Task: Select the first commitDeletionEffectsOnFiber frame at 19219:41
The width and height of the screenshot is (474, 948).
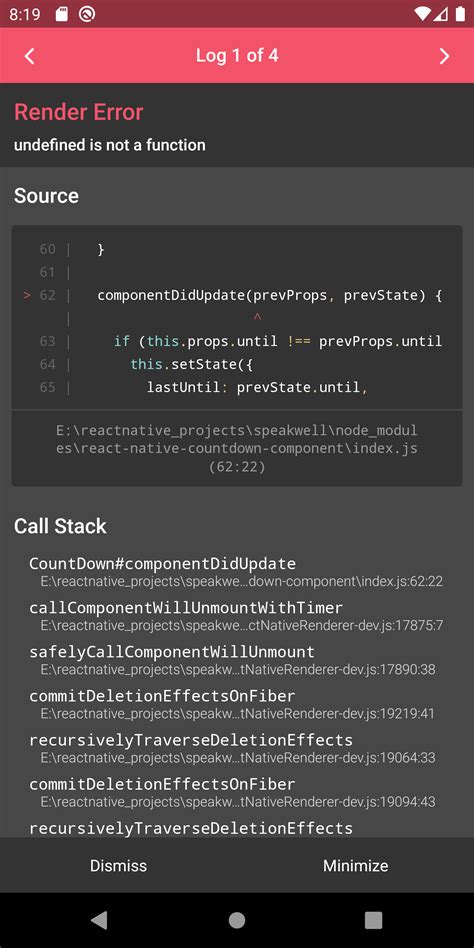Action: [237, 704]
